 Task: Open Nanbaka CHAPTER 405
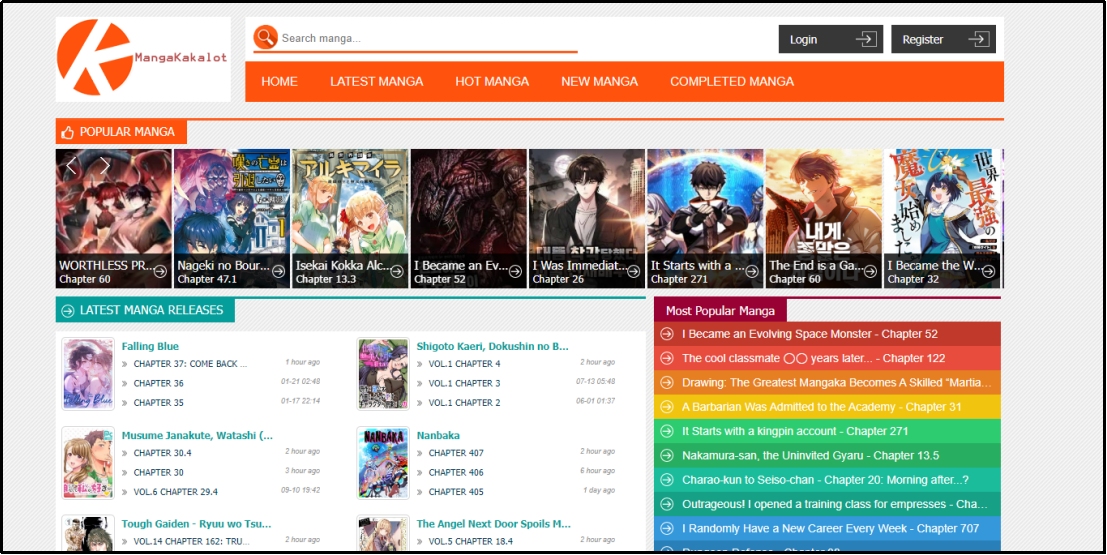click(456, 491)
